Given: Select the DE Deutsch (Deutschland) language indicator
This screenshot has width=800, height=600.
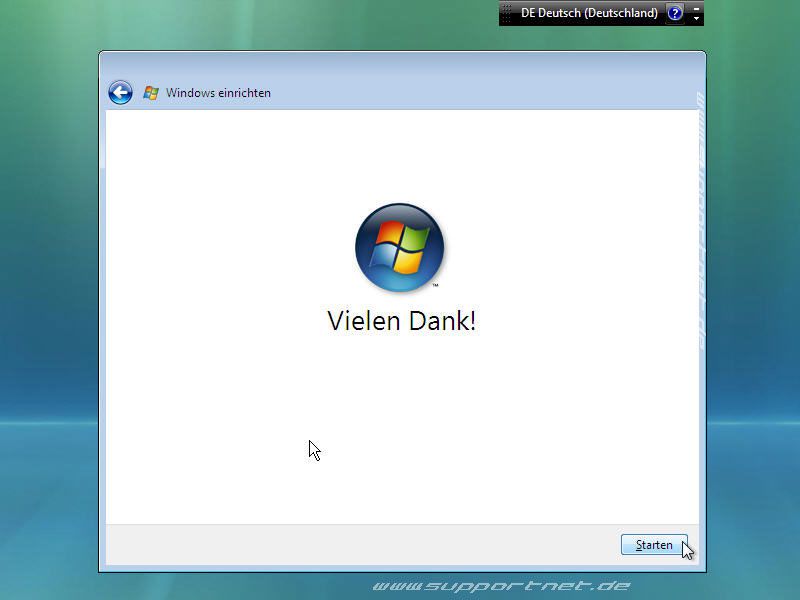Looking at the screenshot, I should pyautogui.click(x=589, y=13).
